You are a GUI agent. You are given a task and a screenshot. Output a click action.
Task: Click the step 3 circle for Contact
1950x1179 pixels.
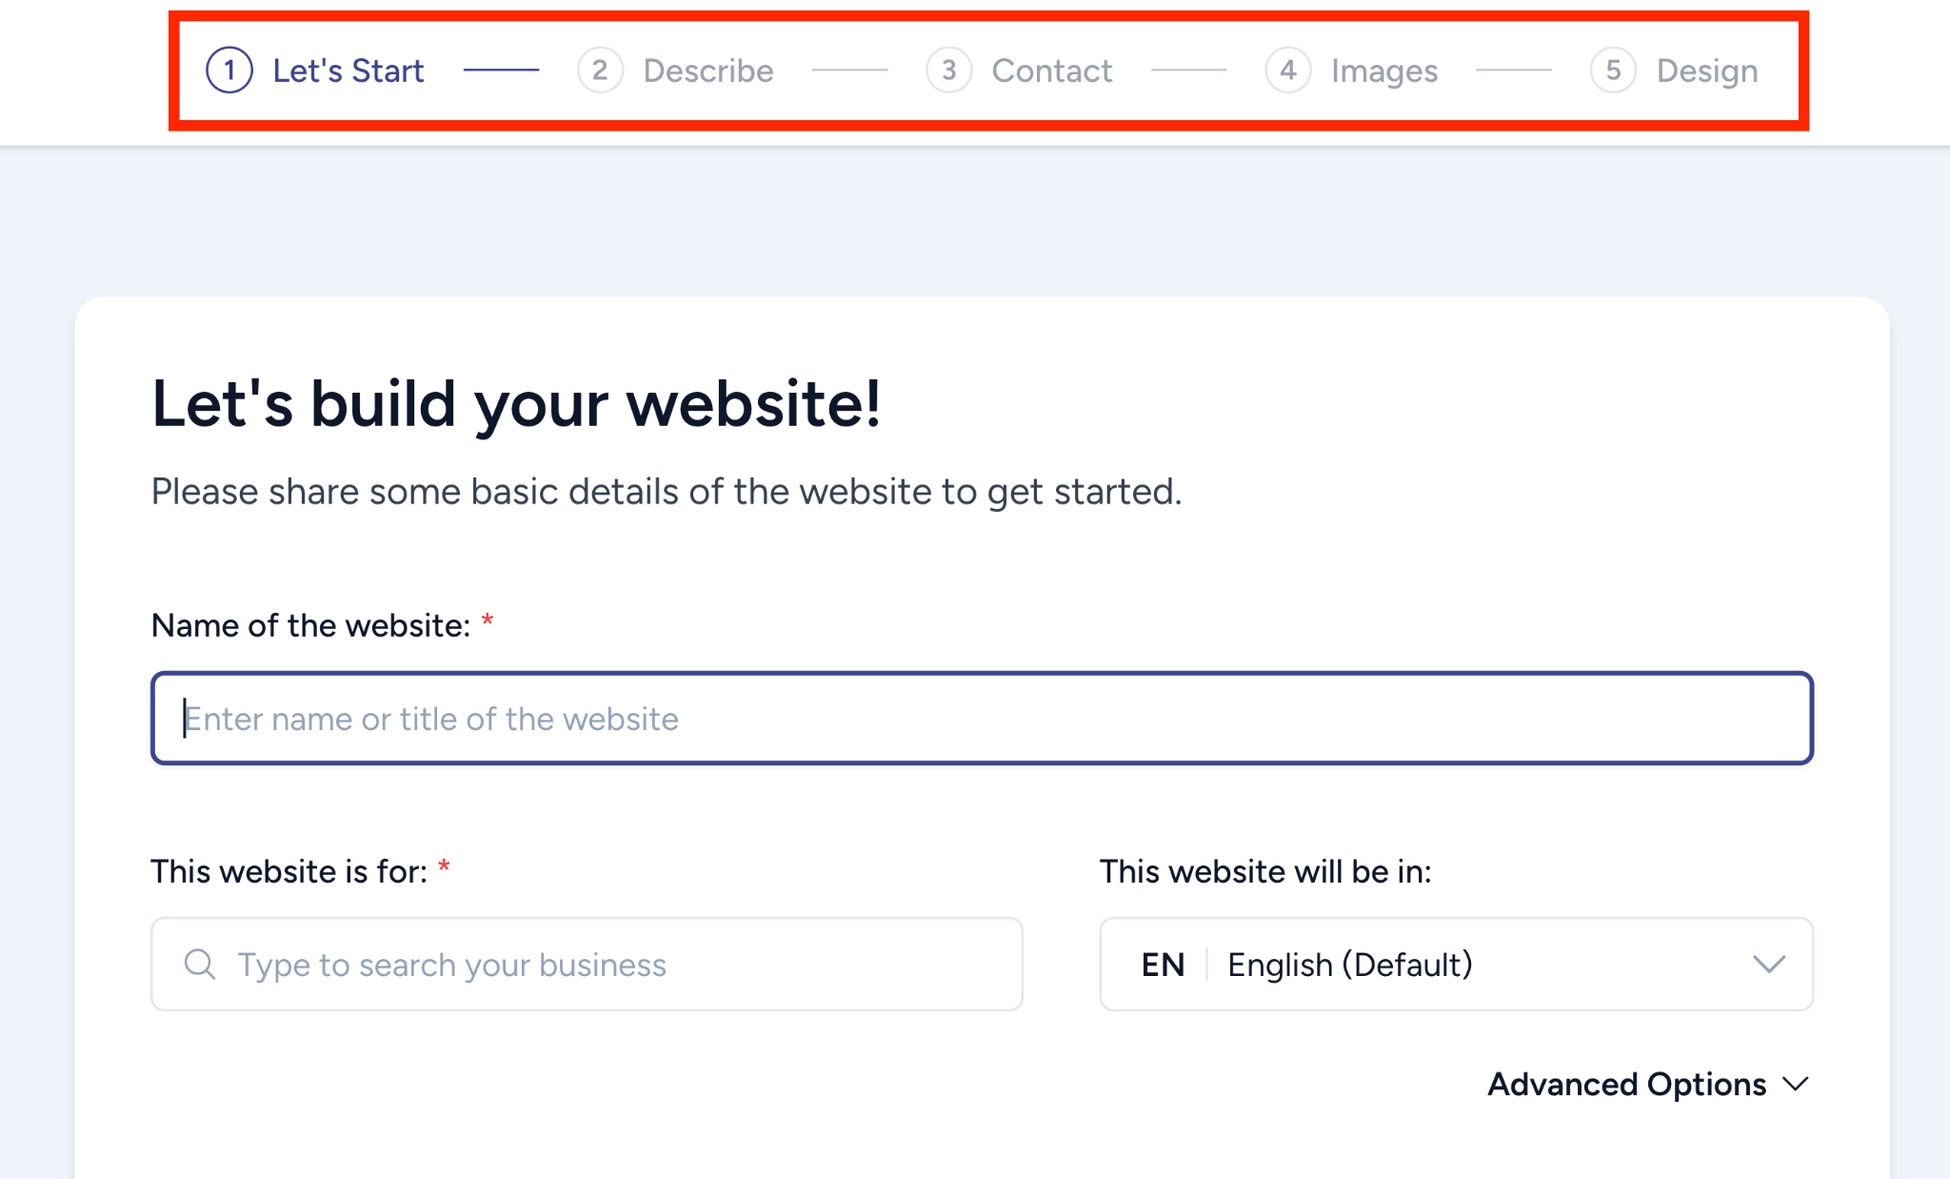pyautogui.click(x=948, y=70)
